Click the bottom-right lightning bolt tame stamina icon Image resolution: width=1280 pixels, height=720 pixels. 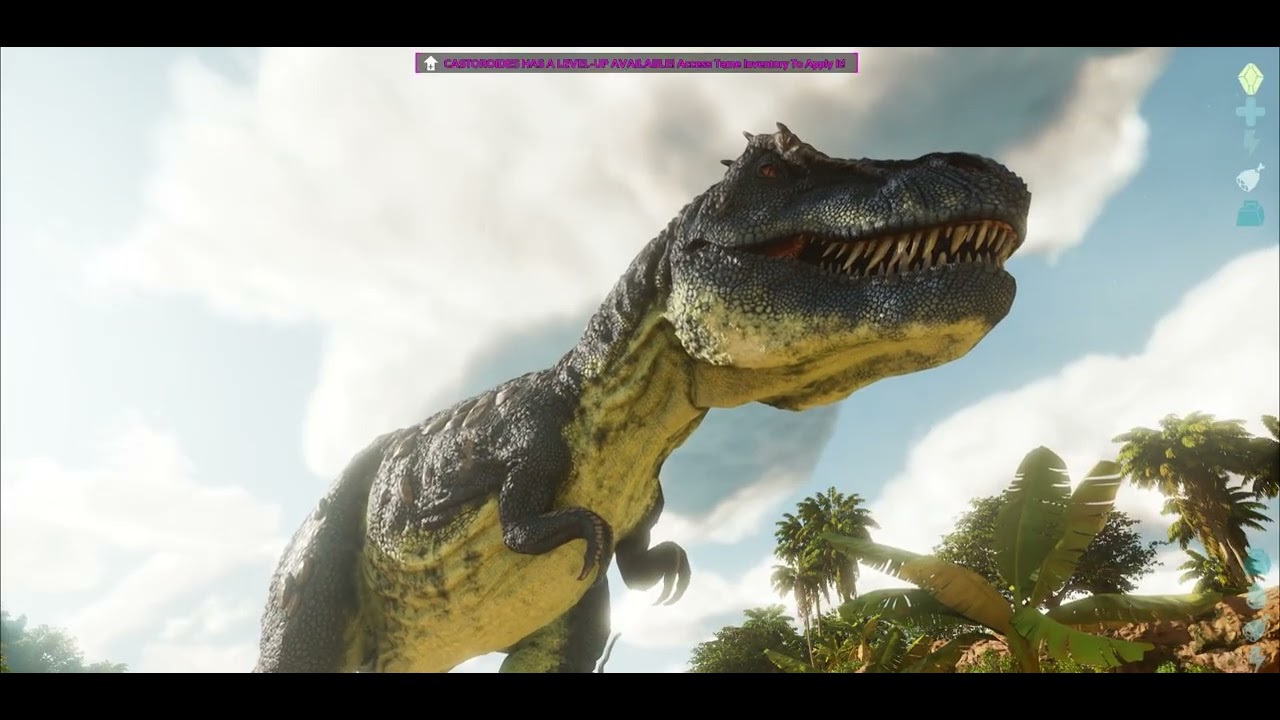point(1258,657)
